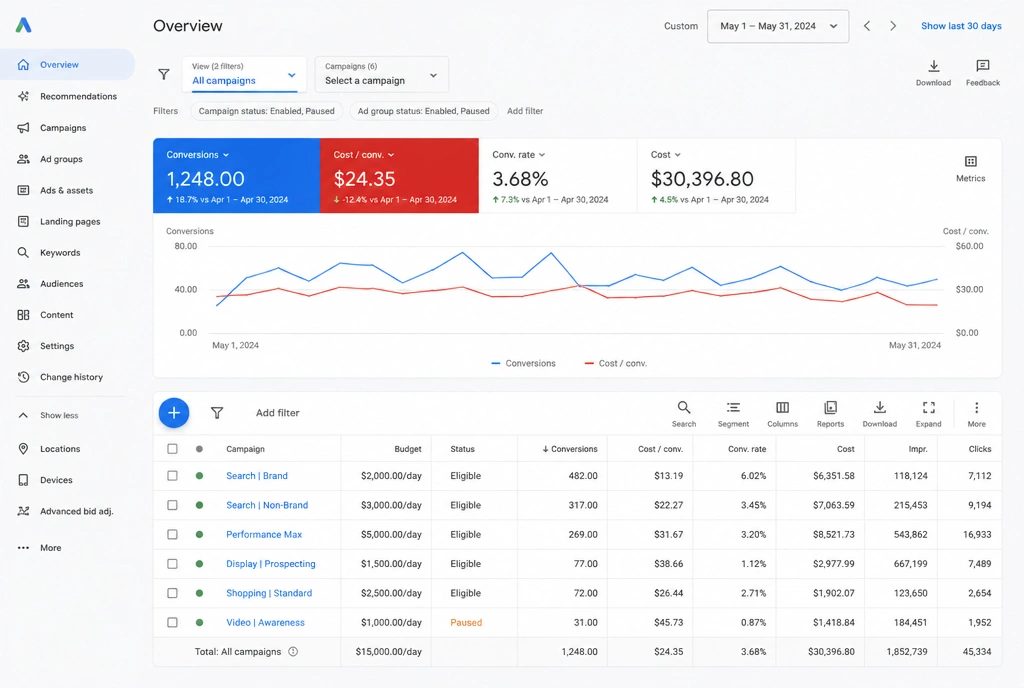Click the status dot of Search | Brand

tap(199, 476)
